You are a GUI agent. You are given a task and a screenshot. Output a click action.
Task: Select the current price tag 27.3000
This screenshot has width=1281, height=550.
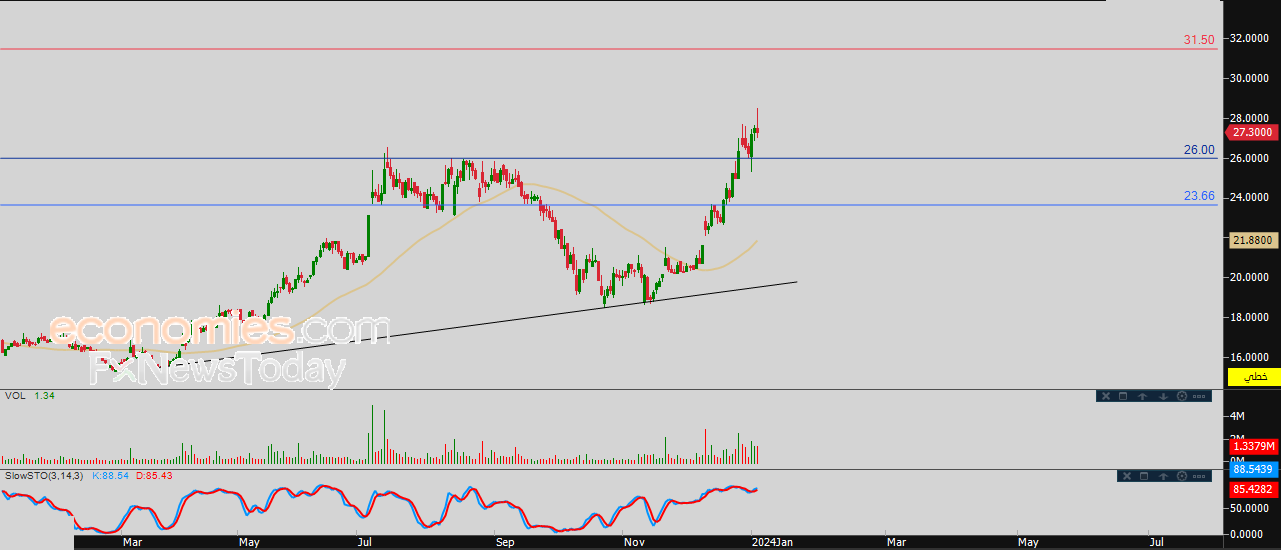tap(1250, 132)
